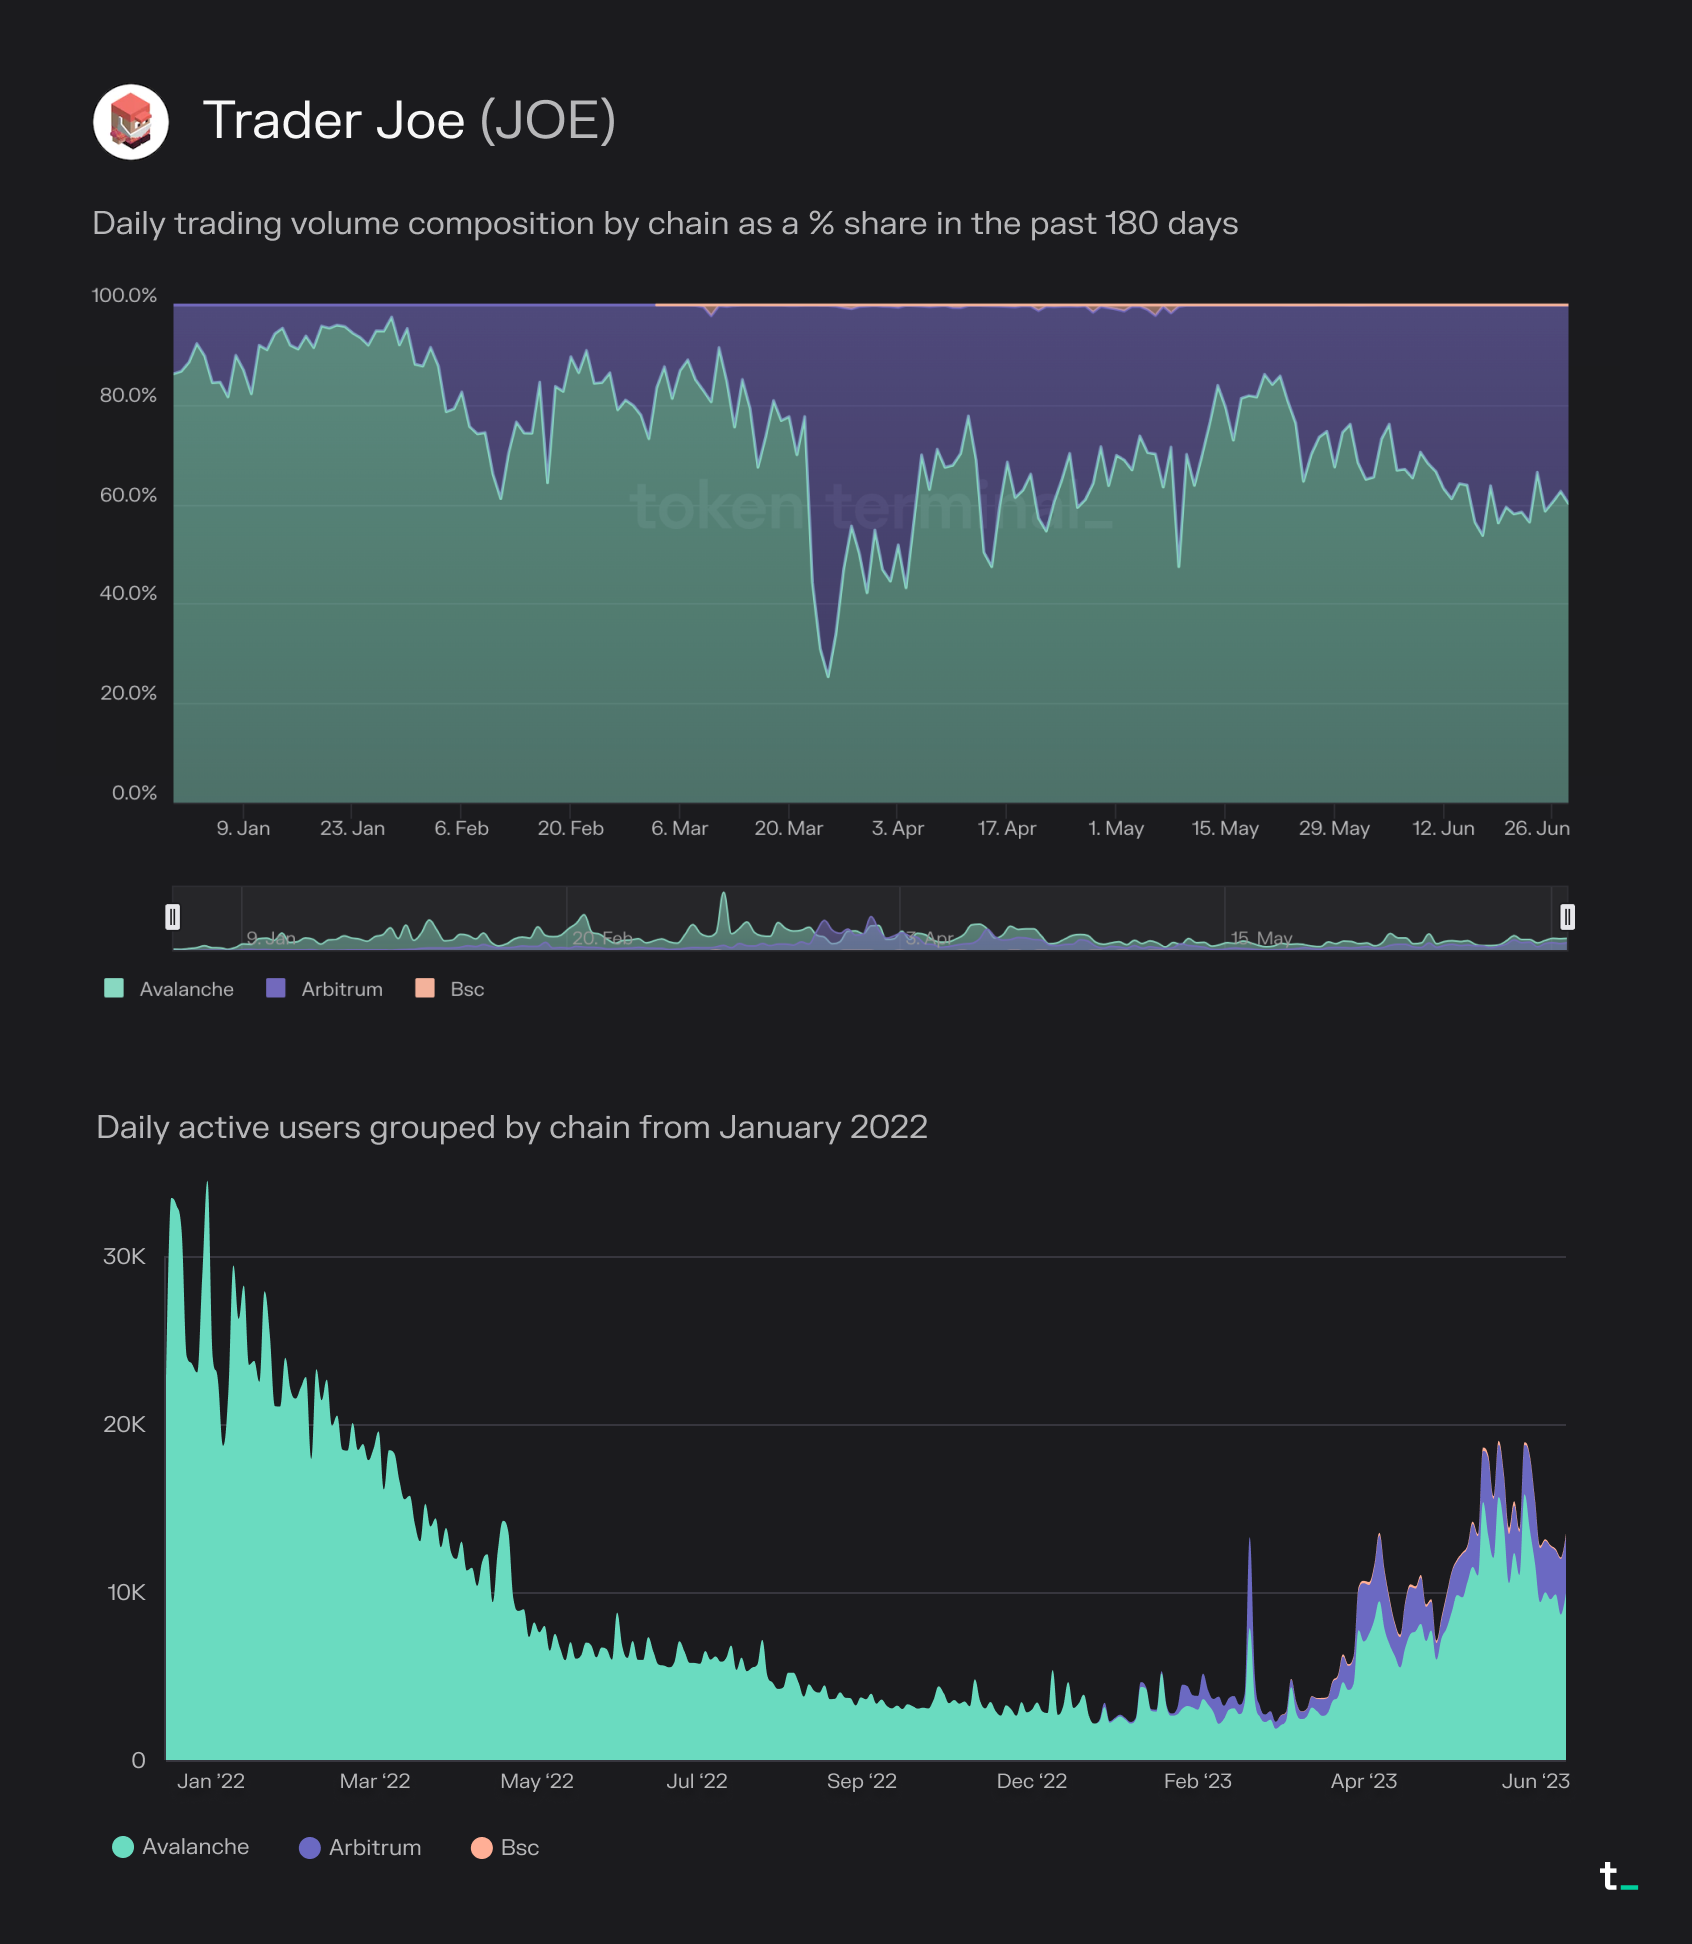Click the 15. May x-axis label
This screenshot has height=1944, width=1692.
pos(1224,828)
